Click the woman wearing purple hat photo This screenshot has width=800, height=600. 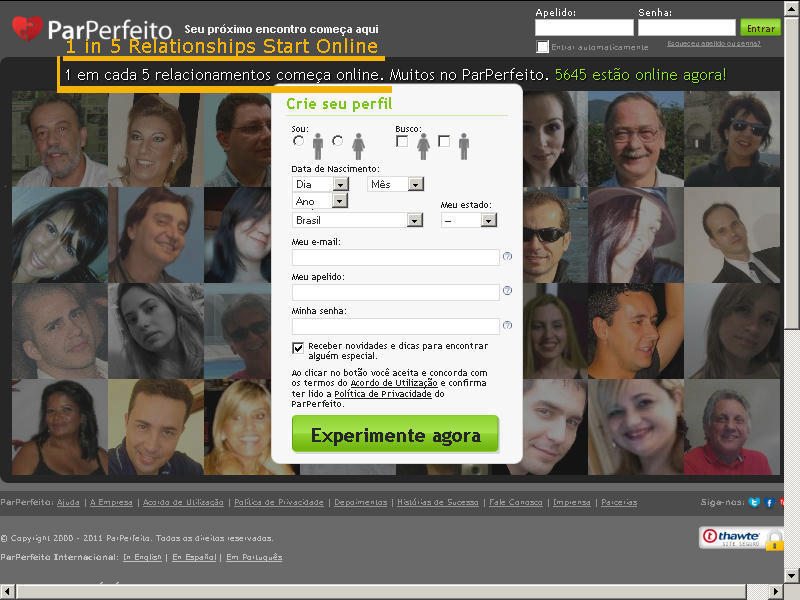[636, 235]
